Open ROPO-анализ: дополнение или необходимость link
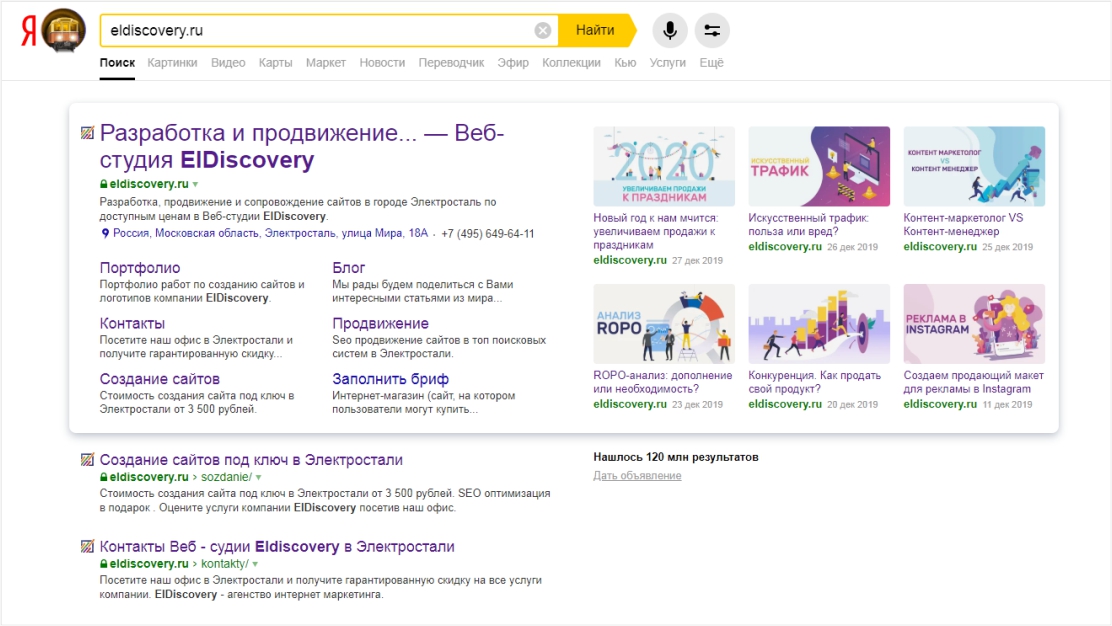This screenshot has height=626, width=1112. pyautogui.click(x=662, y=382)
